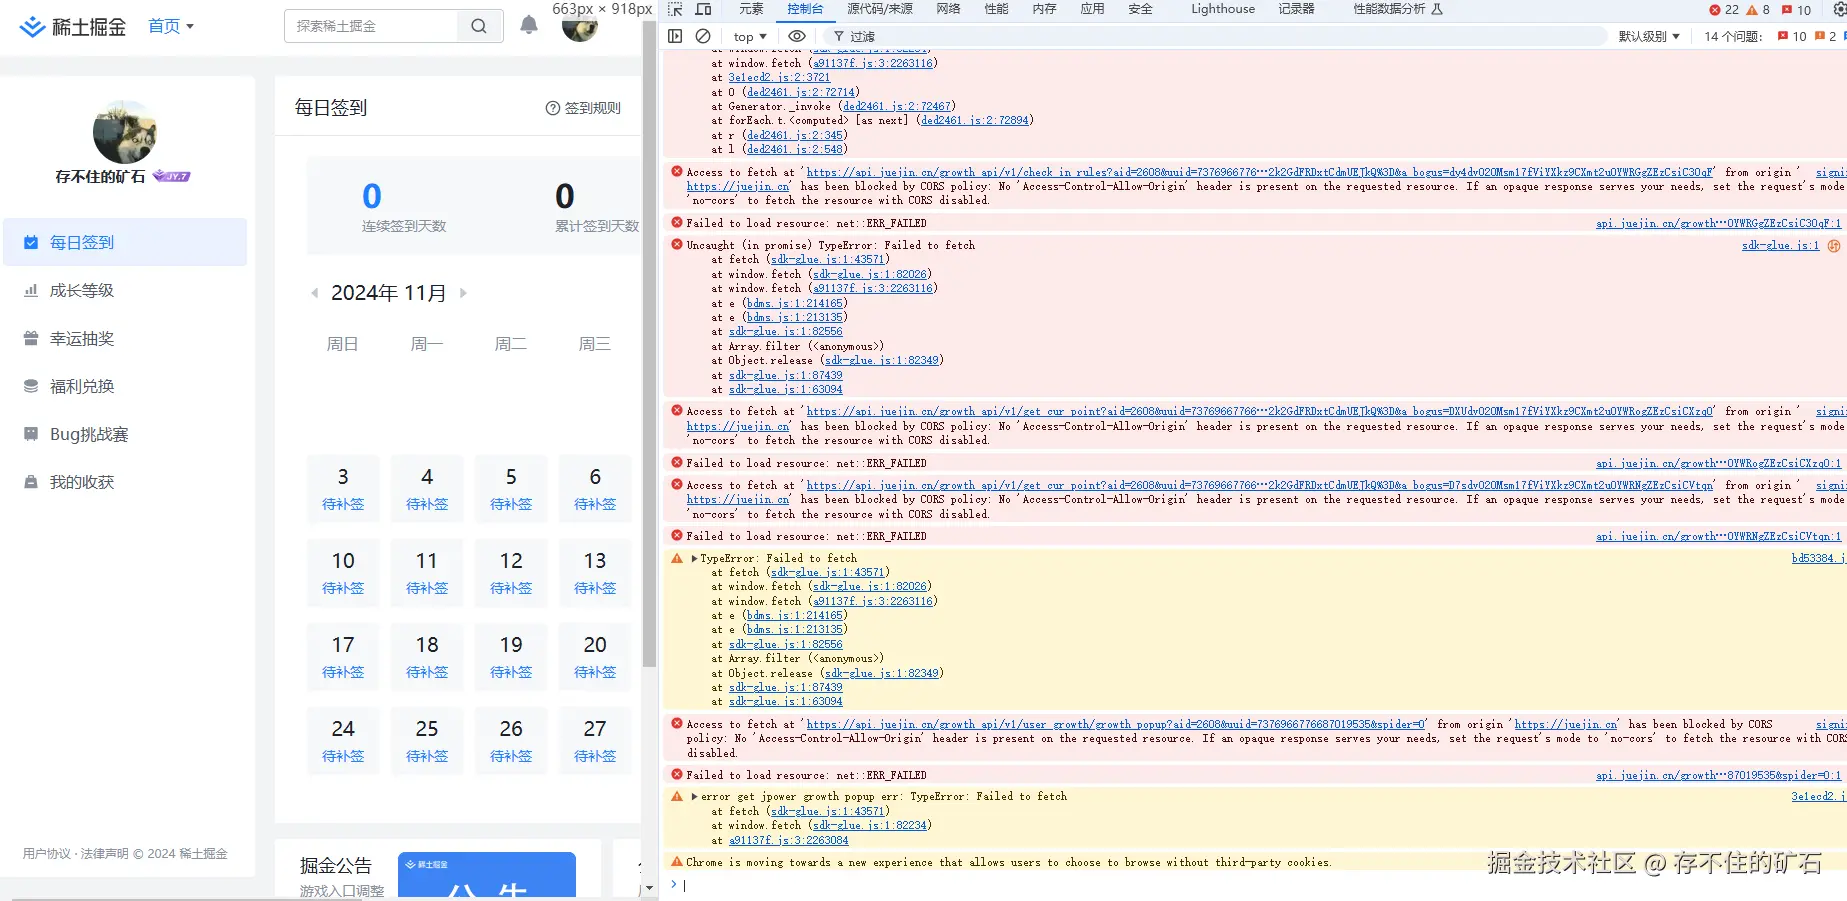Switch to the 网络 DevTools tab
The width and height of the screenshot is (1847, 901).
948,9
